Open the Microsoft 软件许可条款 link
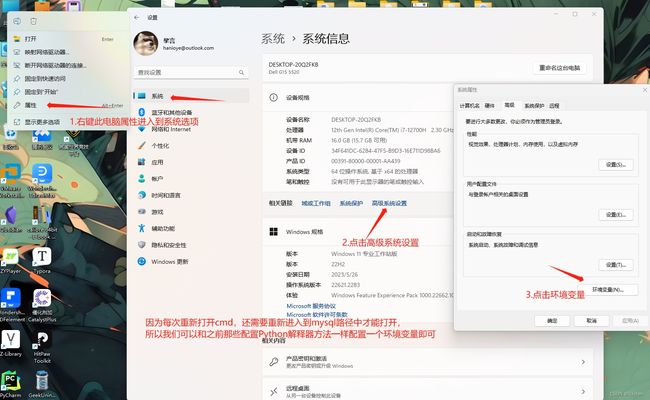Screen dimensions: 650x400 point(317,315)
